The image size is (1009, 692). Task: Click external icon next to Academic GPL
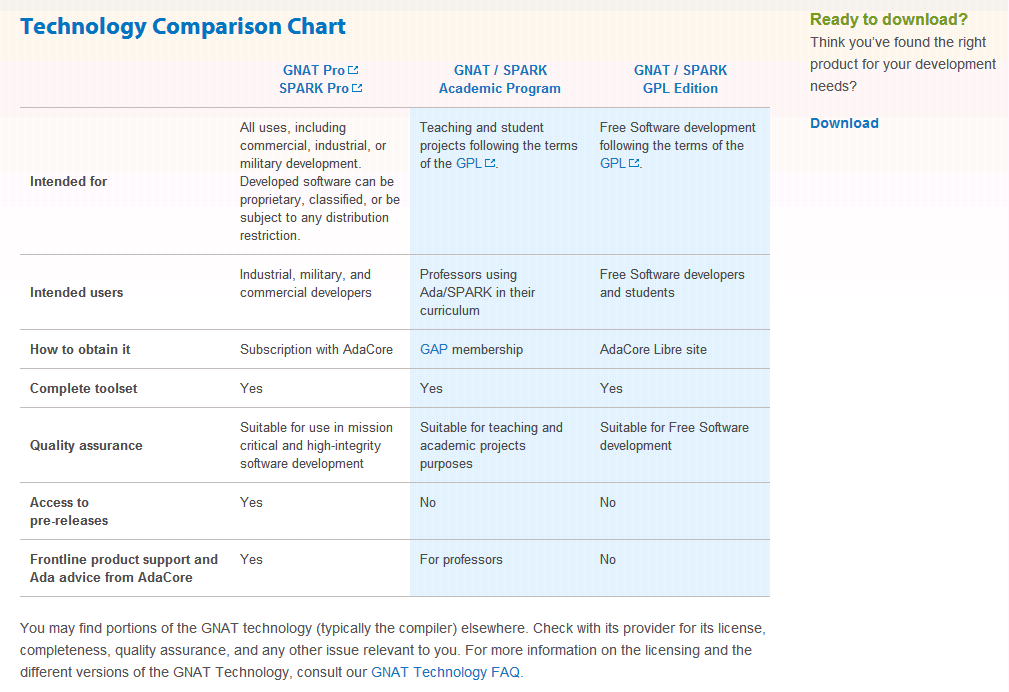pos(490,164)
